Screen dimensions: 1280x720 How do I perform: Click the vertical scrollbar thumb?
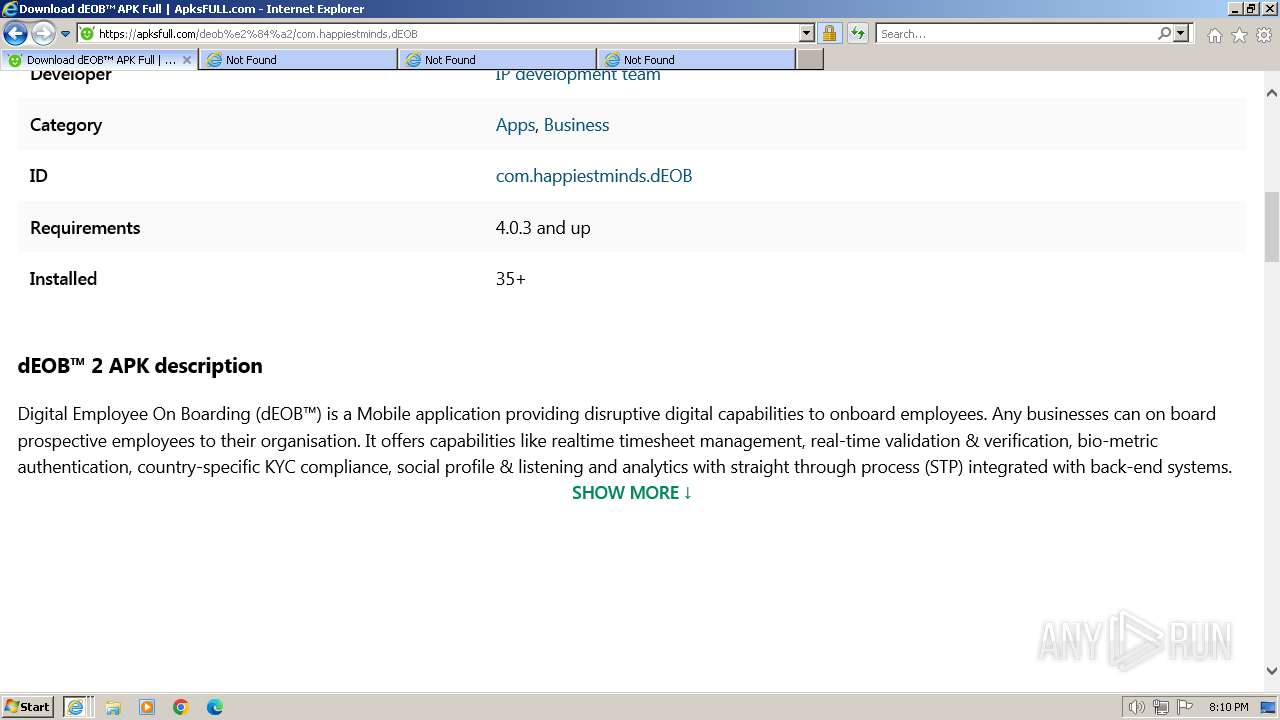tap(1272, 226)
